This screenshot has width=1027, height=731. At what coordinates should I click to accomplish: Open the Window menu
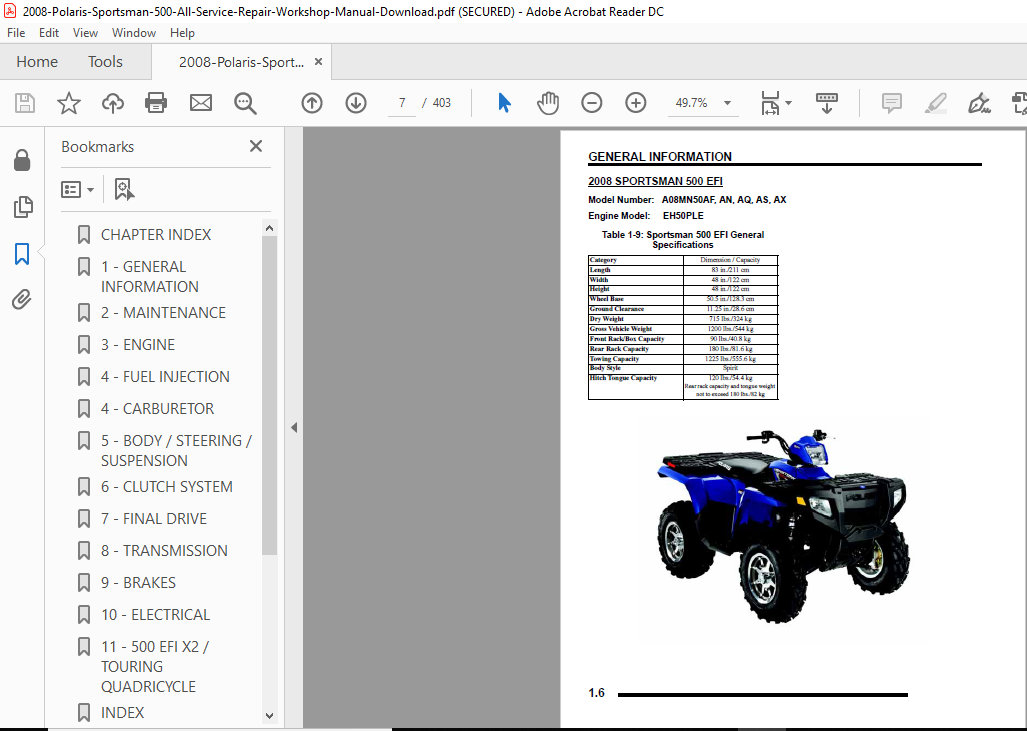coord(134,33)
